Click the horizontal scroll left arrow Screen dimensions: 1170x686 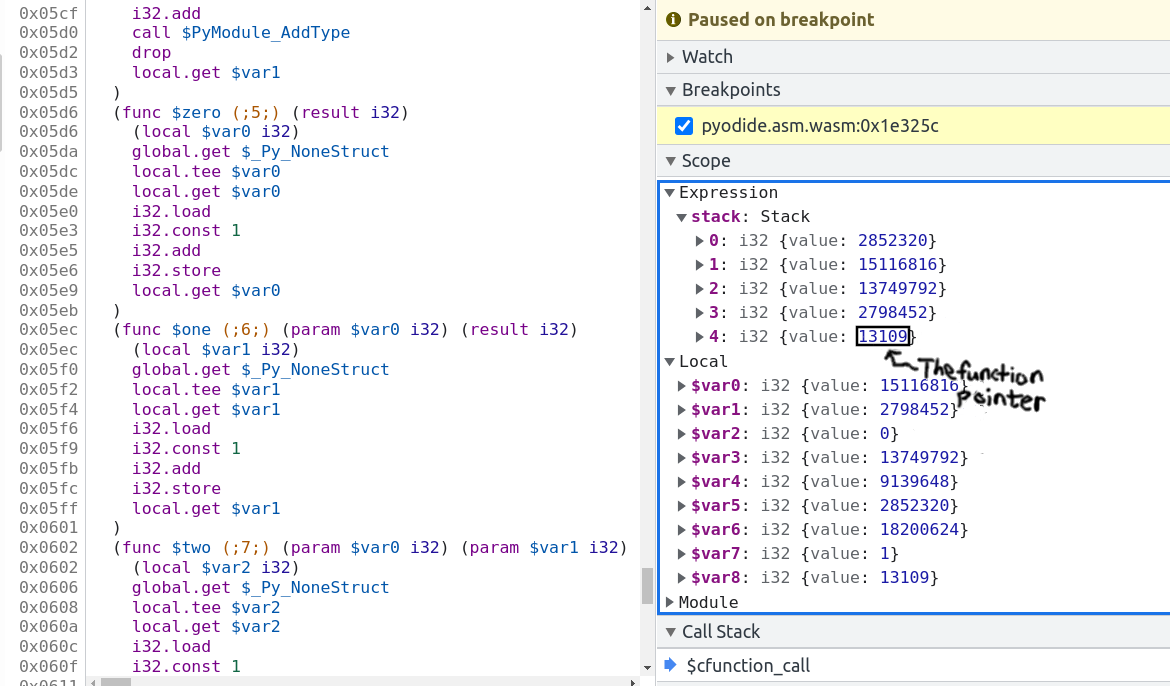pos(93,682)
